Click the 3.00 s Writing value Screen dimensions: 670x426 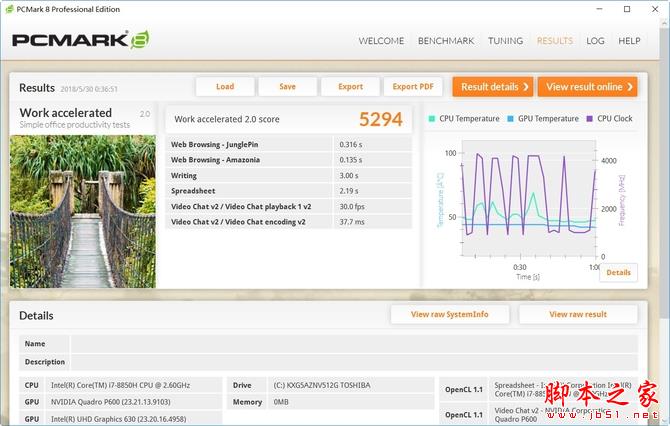[x=349, y=176]
